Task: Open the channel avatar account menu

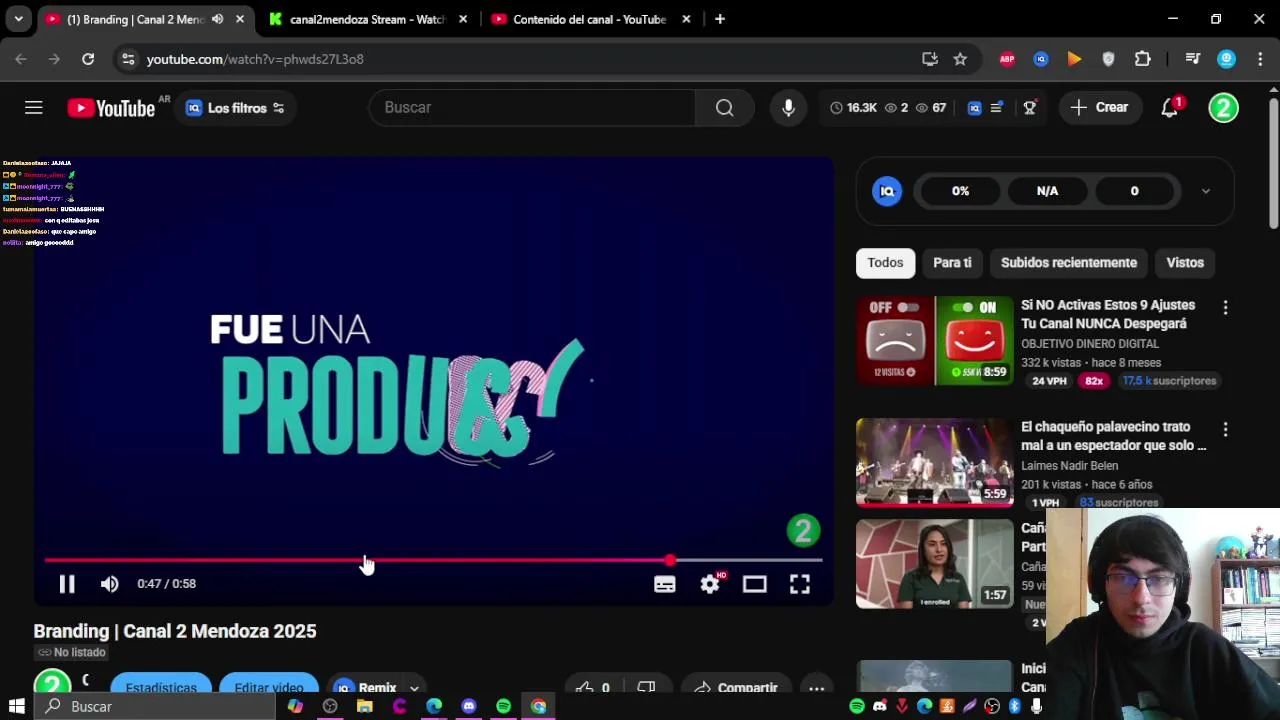Action: (1224, 107)
